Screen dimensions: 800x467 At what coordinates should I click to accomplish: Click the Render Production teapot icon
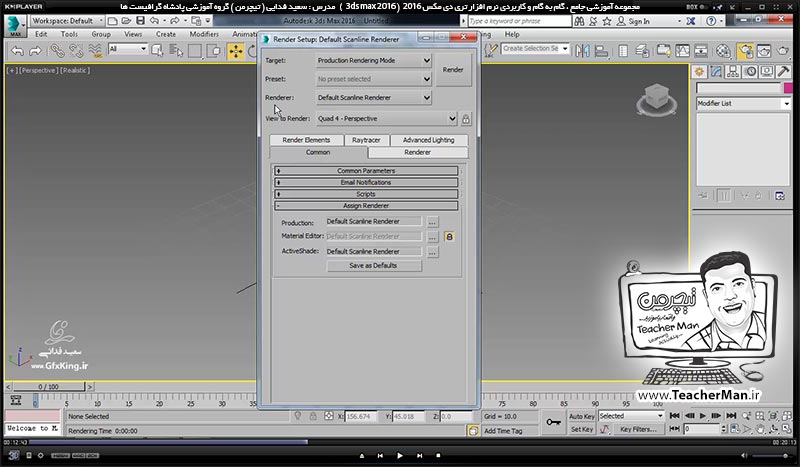783,51
